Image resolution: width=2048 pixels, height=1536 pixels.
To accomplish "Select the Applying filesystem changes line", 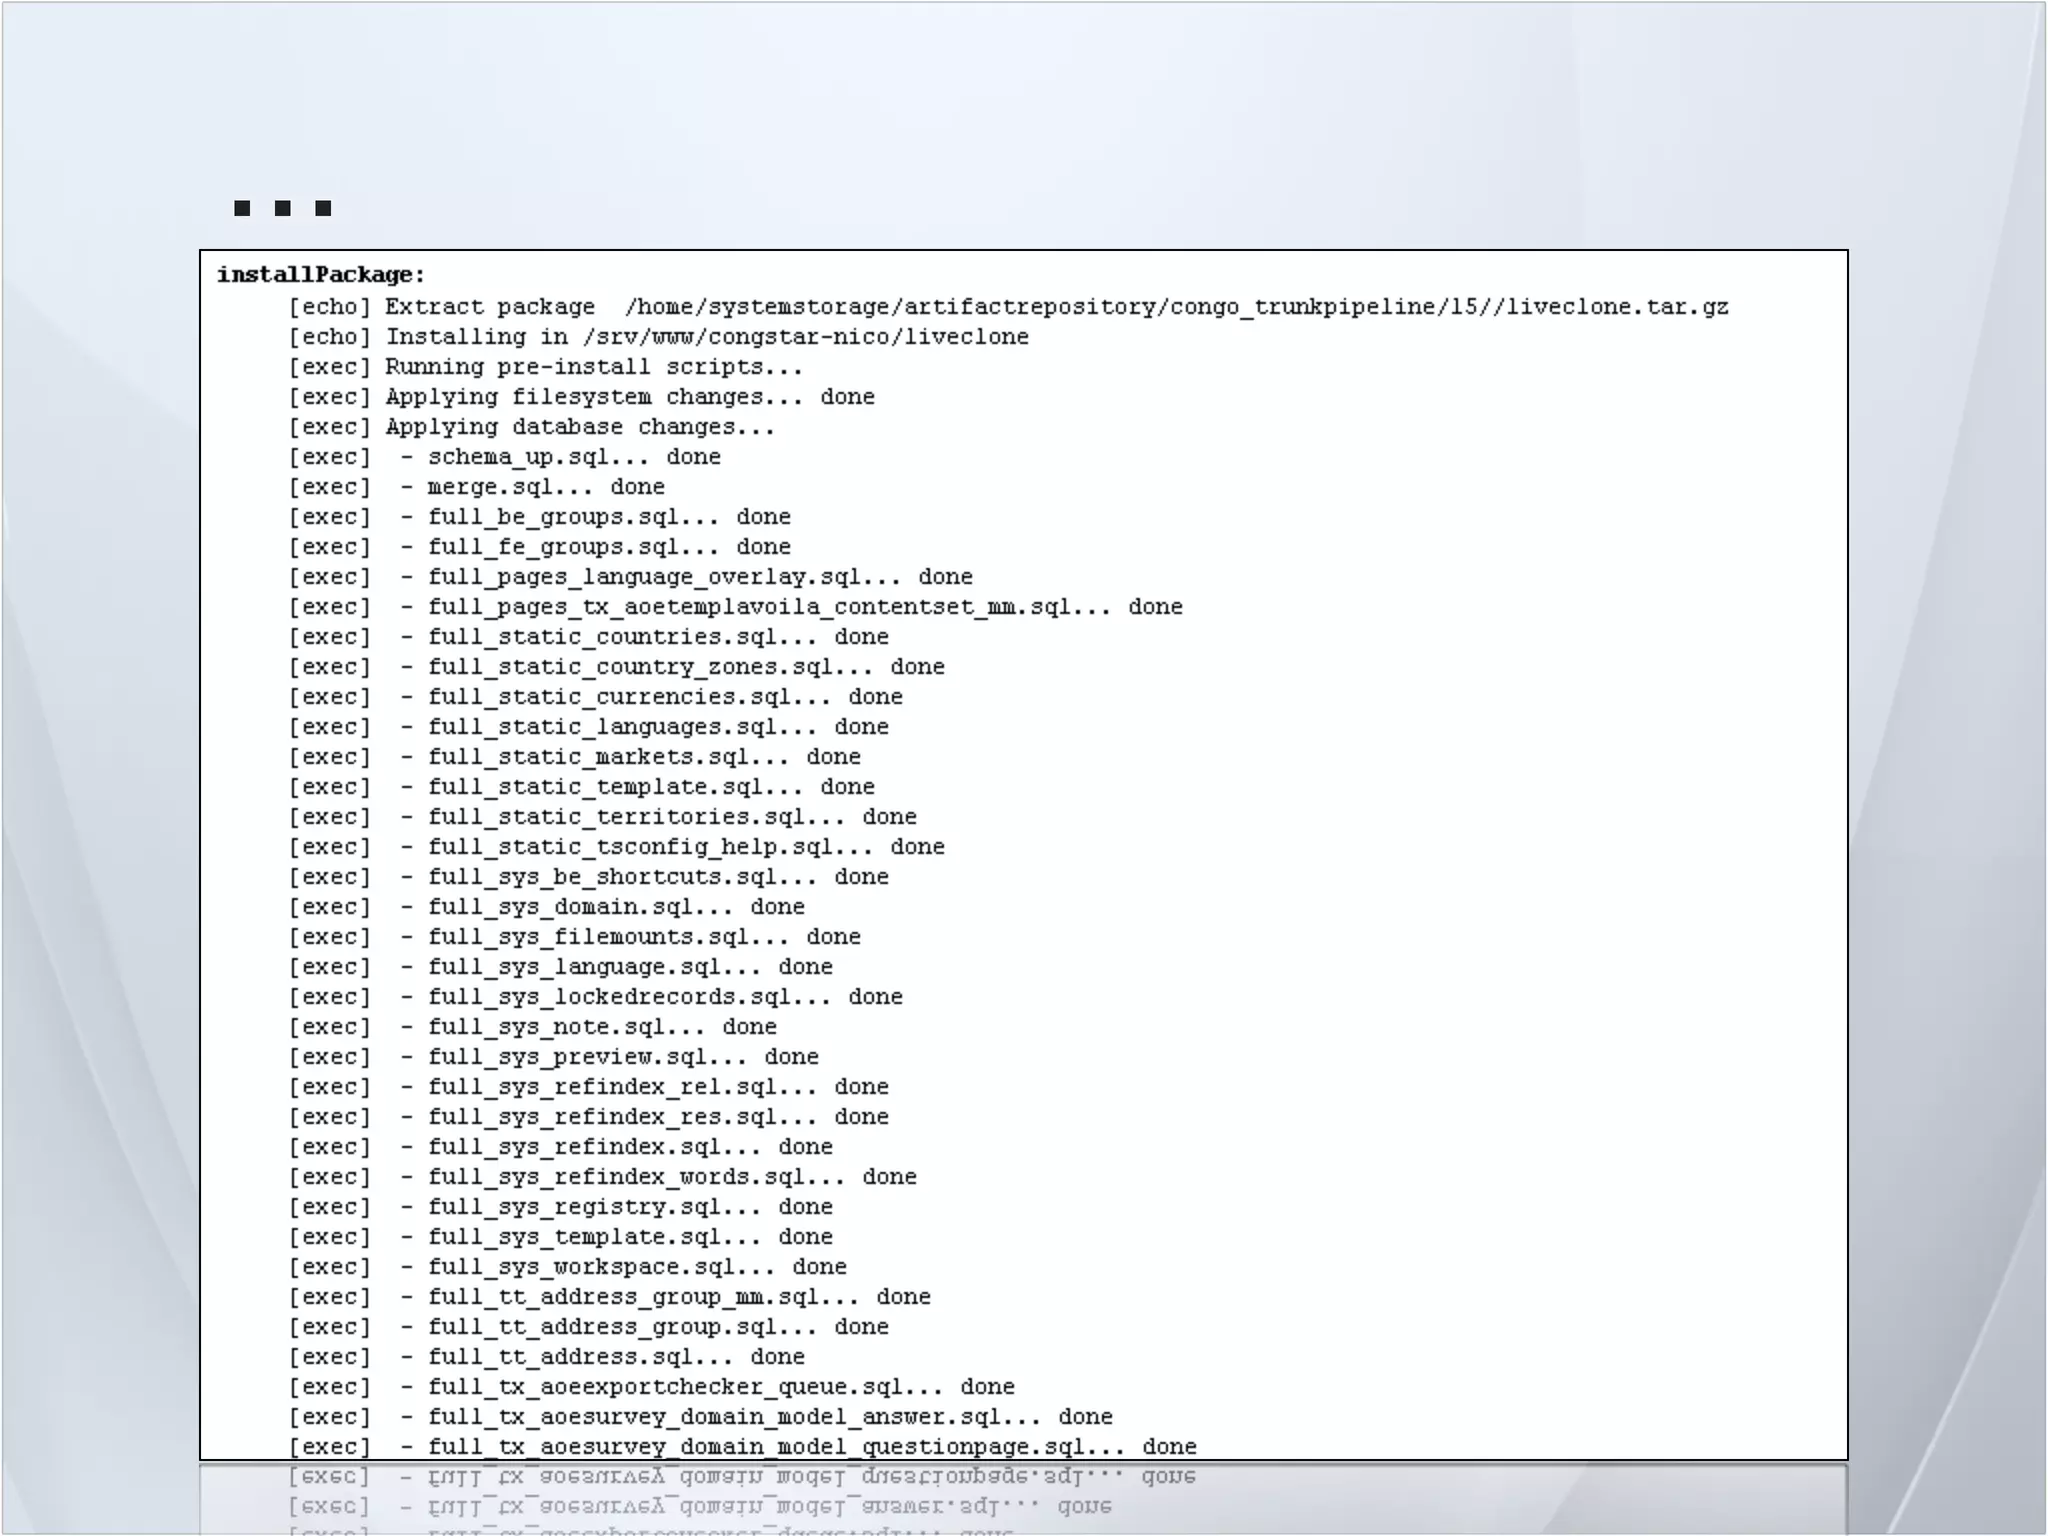I will 629,397.
